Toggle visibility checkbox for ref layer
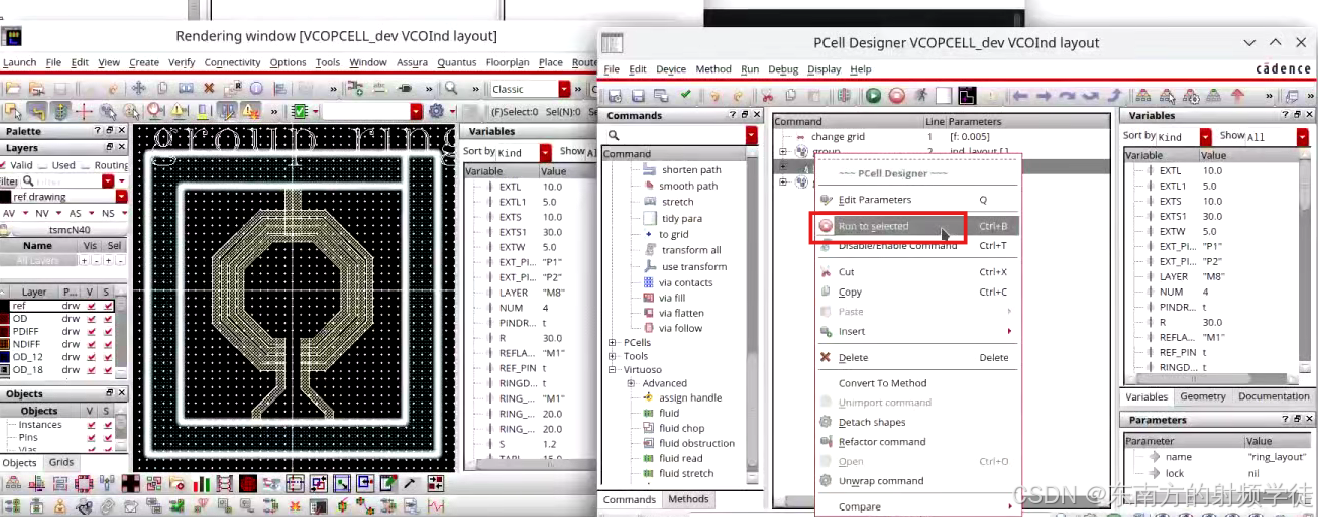This screenshot has height=517, width=1318. tap(93, 306)
